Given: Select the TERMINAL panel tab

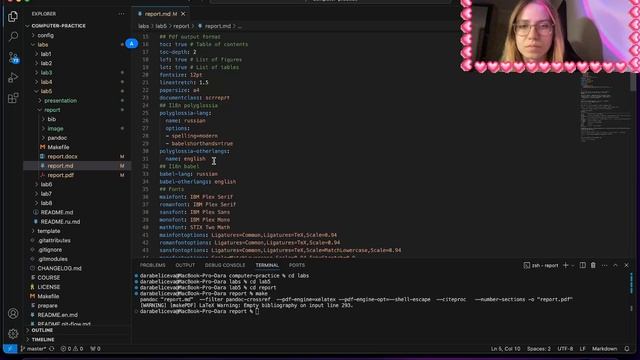Looking at the screenshot, I should coord(267,265).
